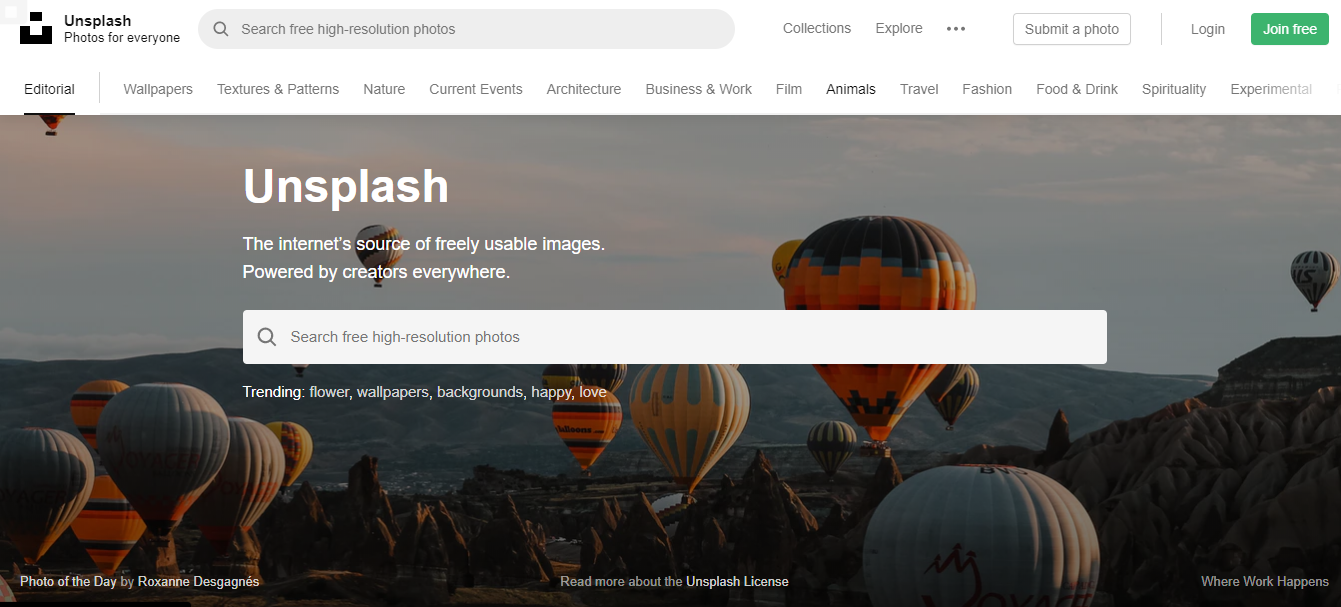Select the Architecture category
The width and height of the screenshot is (1341, 607).
pos(584,89)
